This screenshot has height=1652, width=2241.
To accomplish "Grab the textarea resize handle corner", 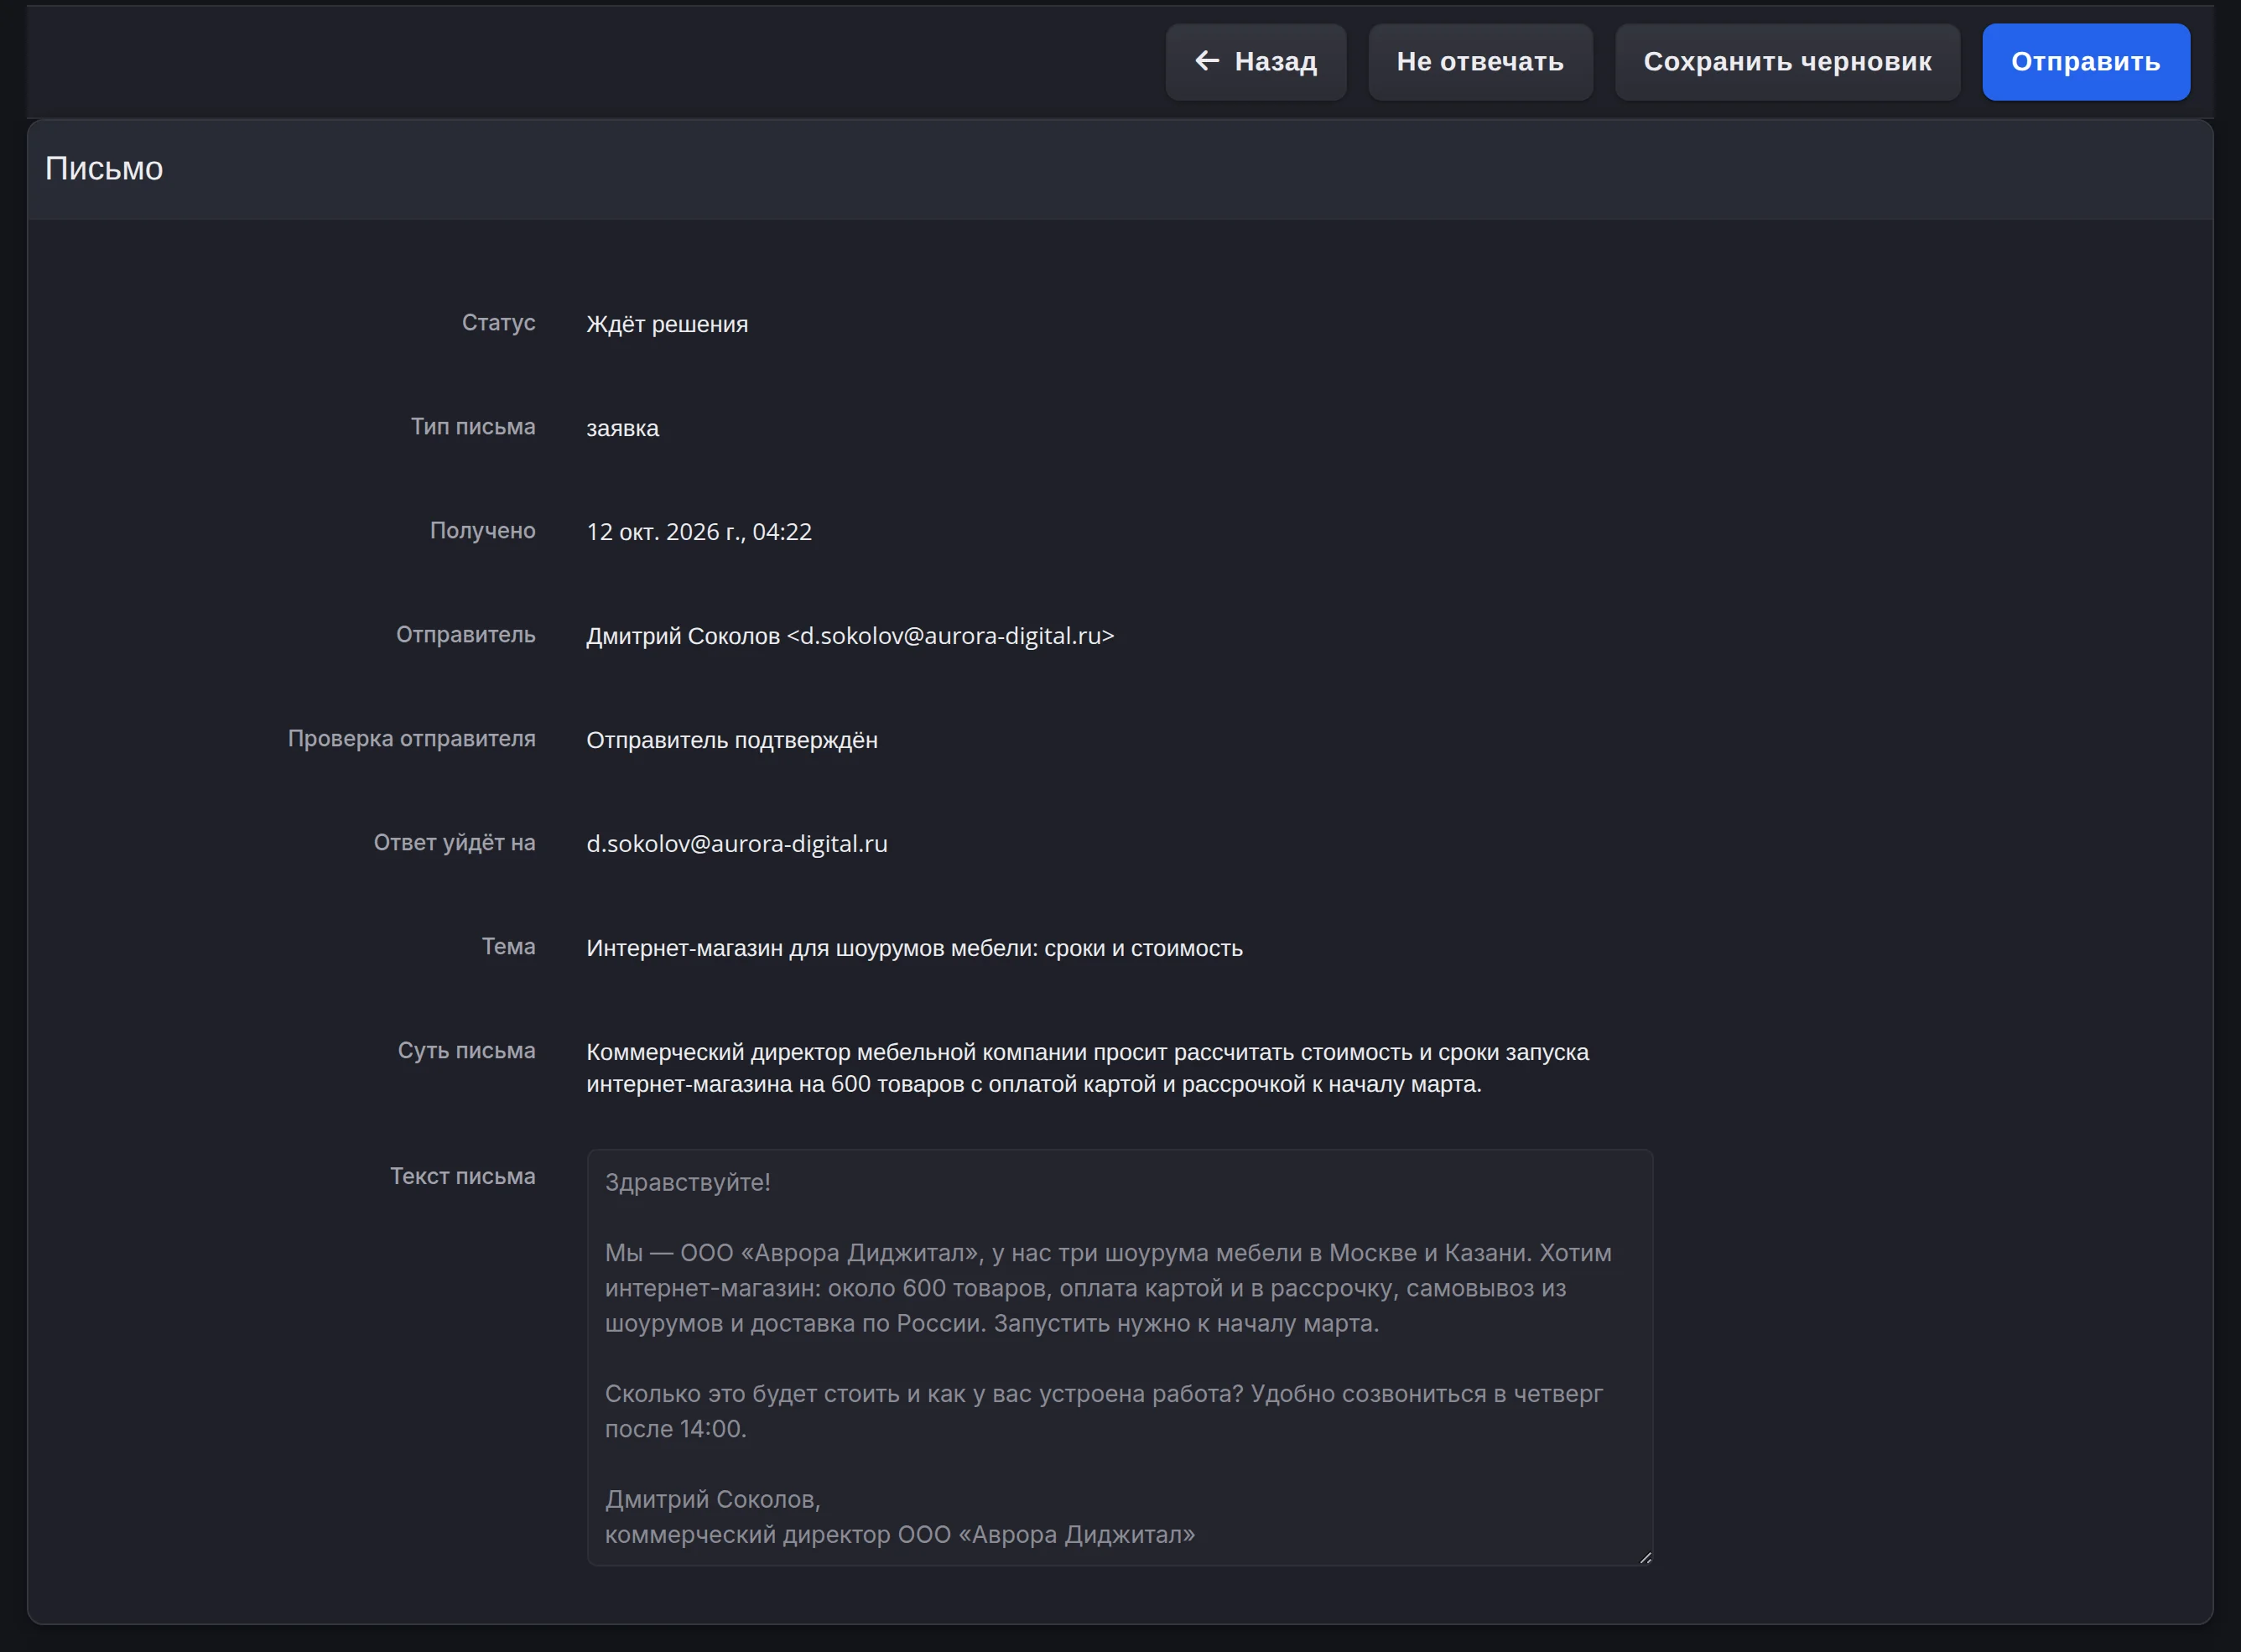I will point(1645,1557).
